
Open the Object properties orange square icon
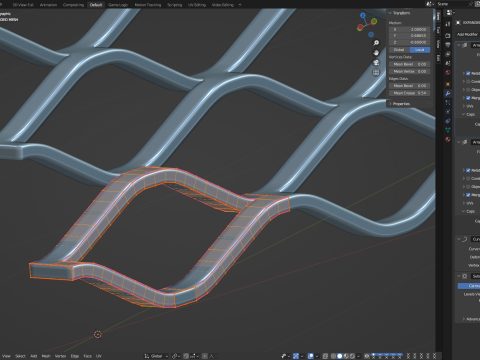[x=448, y=84]
